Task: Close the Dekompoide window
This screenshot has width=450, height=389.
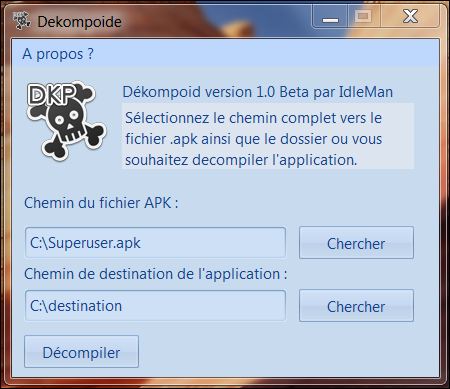Action: coord(410,17)
